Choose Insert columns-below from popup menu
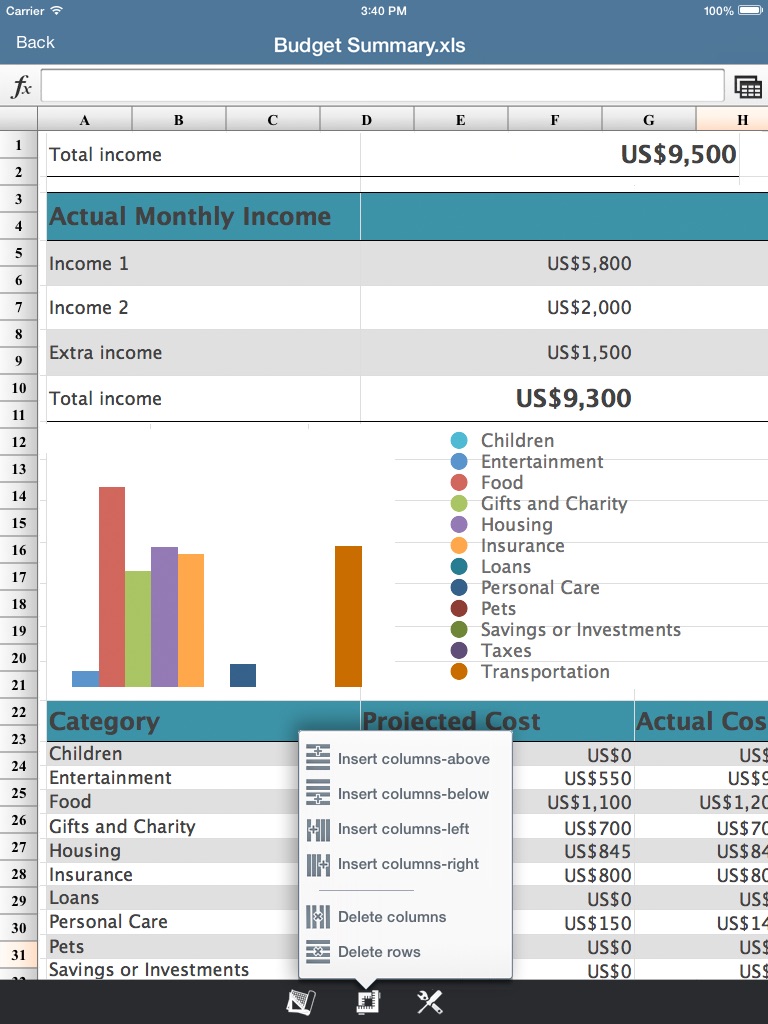The height and width of the screenshot is (1024, 768). (413, 793)
